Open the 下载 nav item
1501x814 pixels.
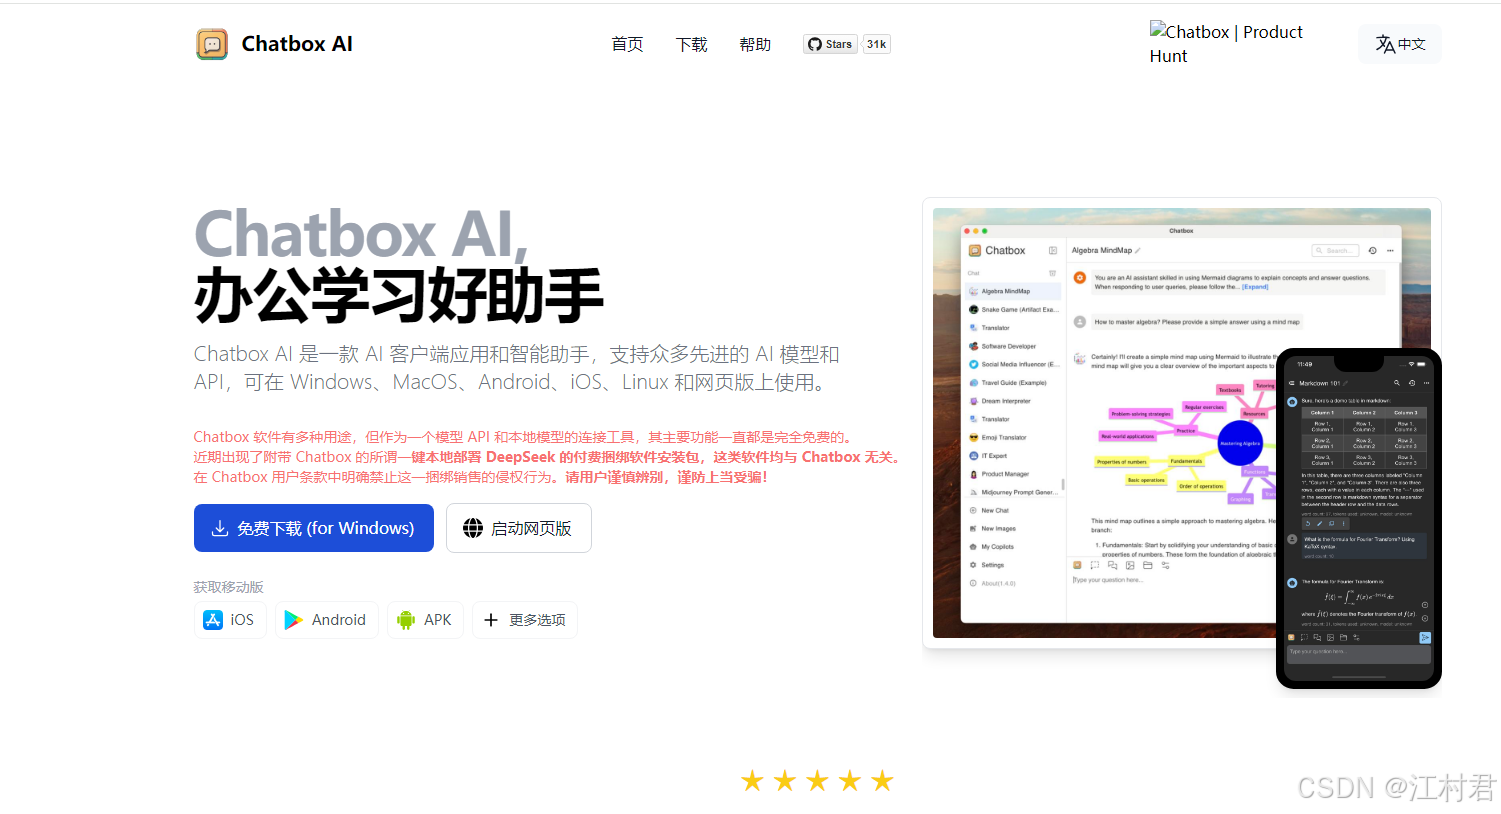pyautogui.click(x=691, y=44)
